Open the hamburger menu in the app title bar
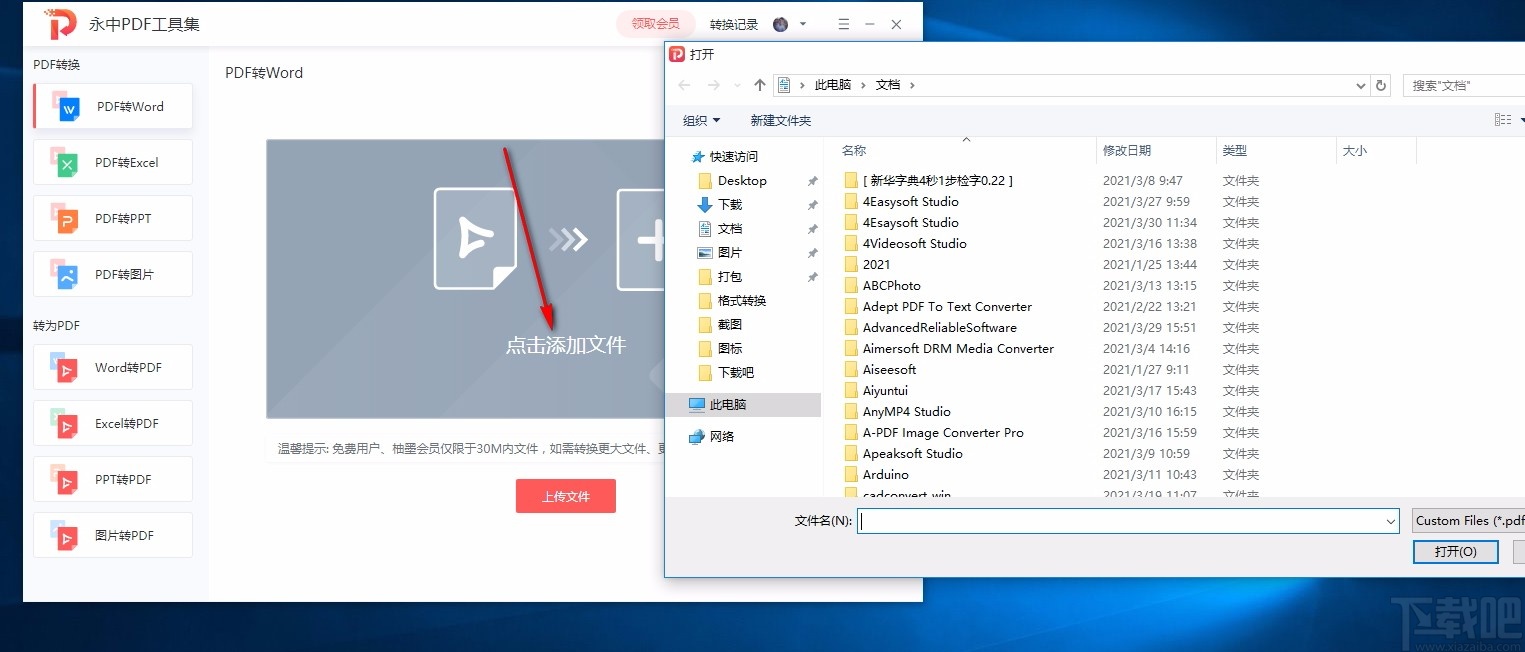Screen dimensions: 1525x652 point(843,23)
